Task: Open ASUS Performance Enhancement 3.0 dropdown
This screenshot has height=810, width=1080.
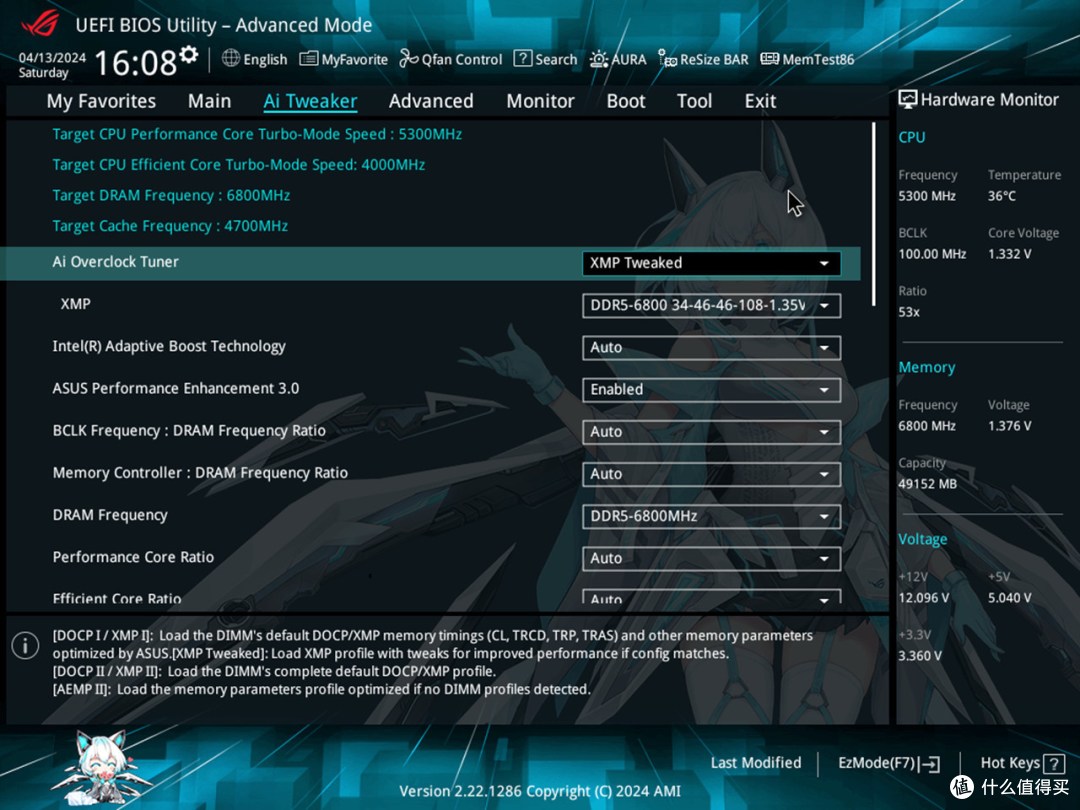Action: (712, 390)
